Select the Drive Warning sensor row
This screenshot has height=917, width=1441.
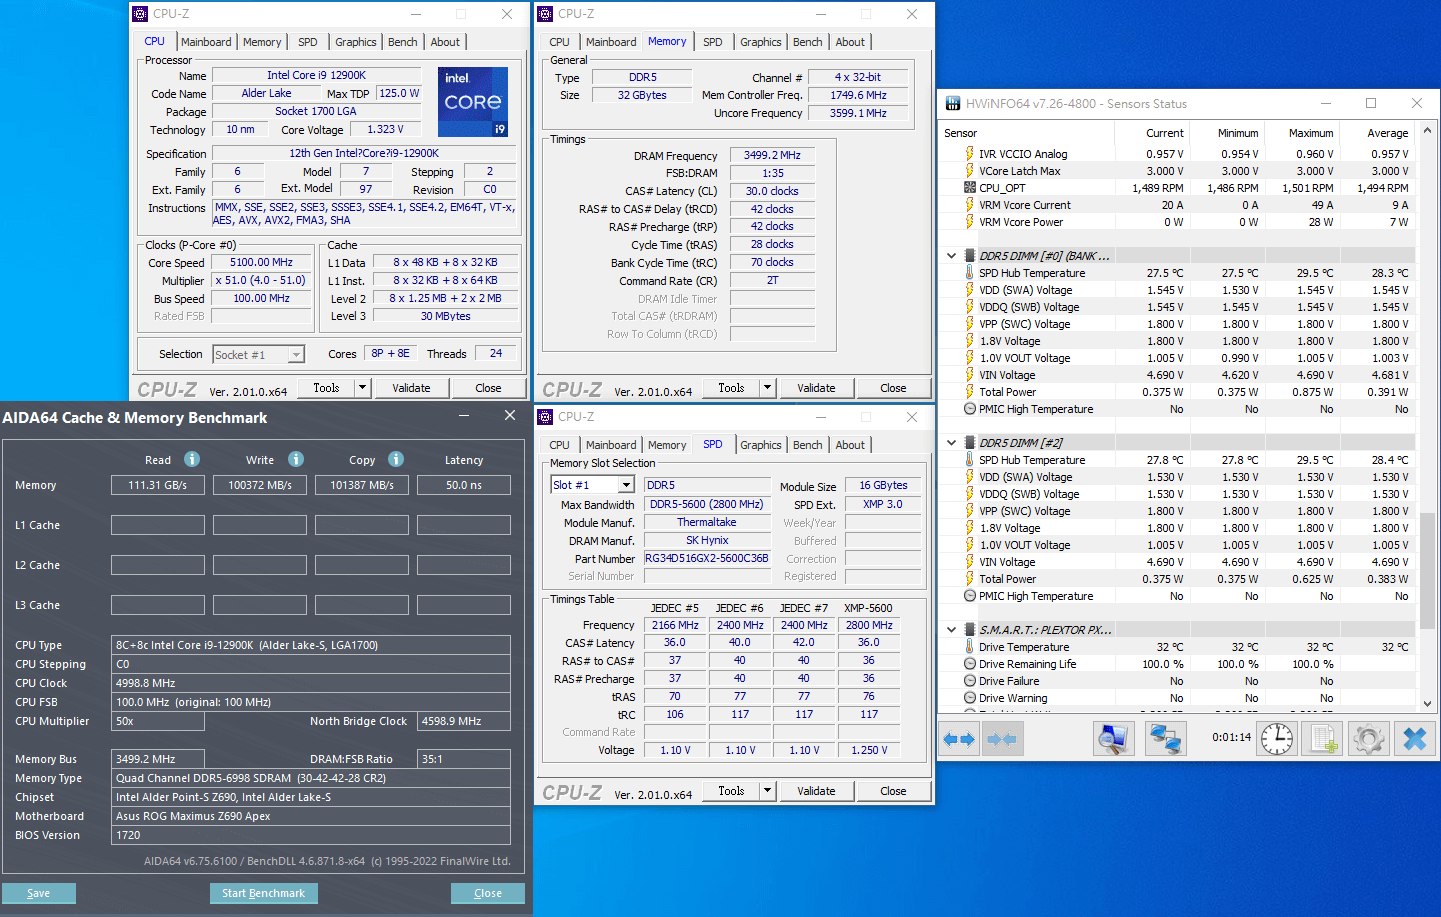point(1178,698)
